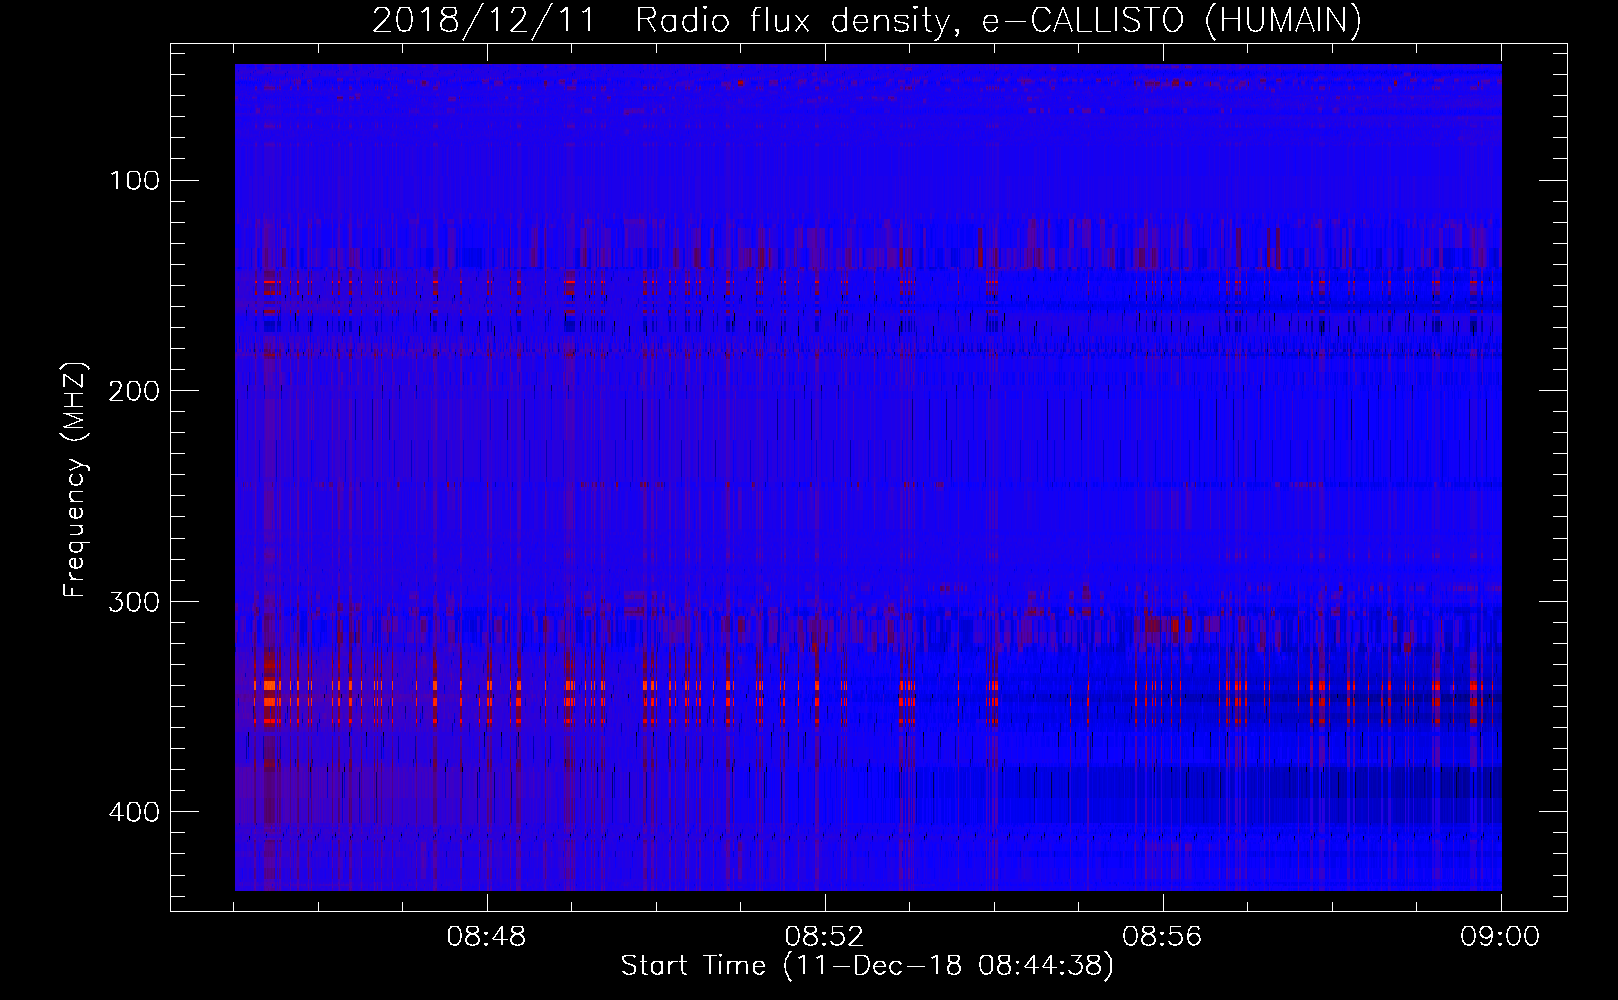Click the '08:48' time axis label
The width and height of the screenshot is (1618, 1000).
pos(486,937)
